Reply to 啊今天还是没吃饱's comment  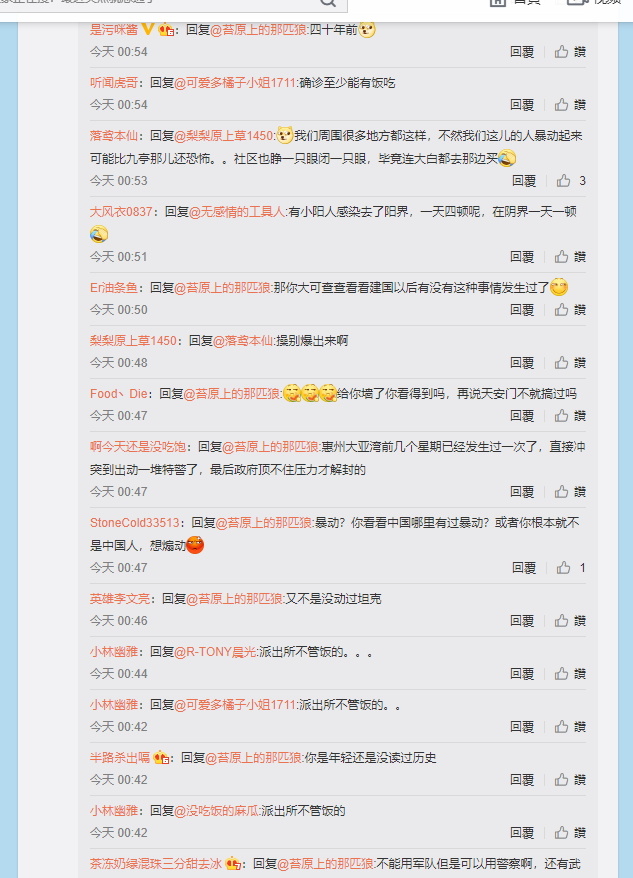pos(522,492)
